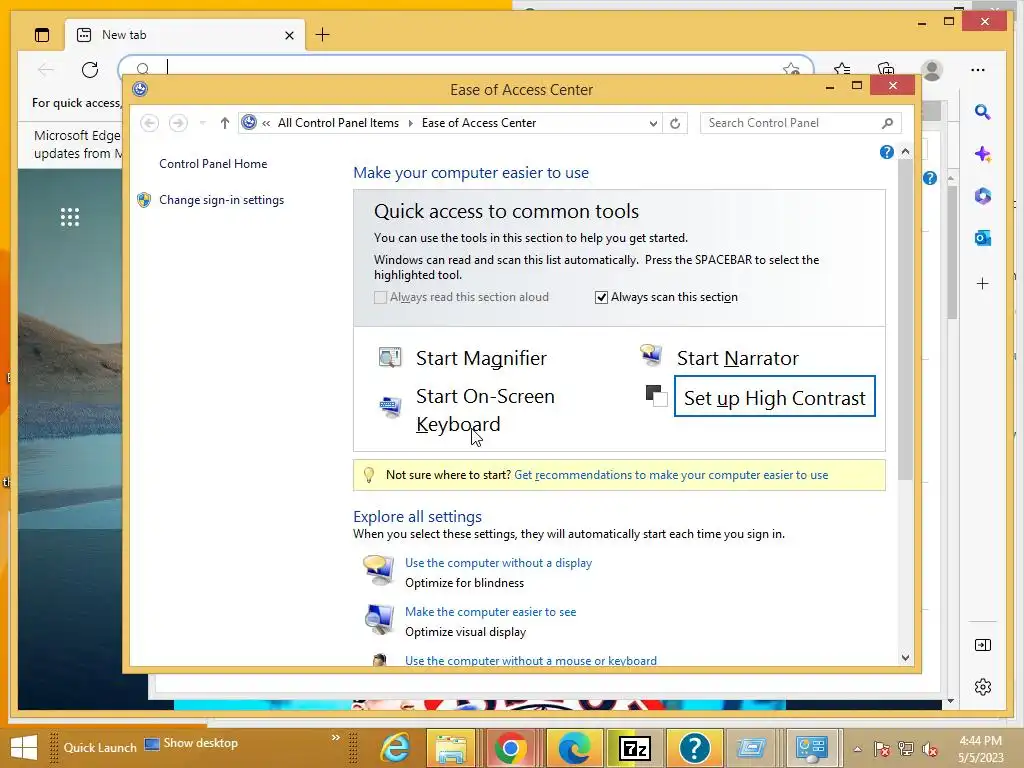Click Start Magnifier text link
The height and width of the screenshot is (768, 1024).
coord(481,358)
